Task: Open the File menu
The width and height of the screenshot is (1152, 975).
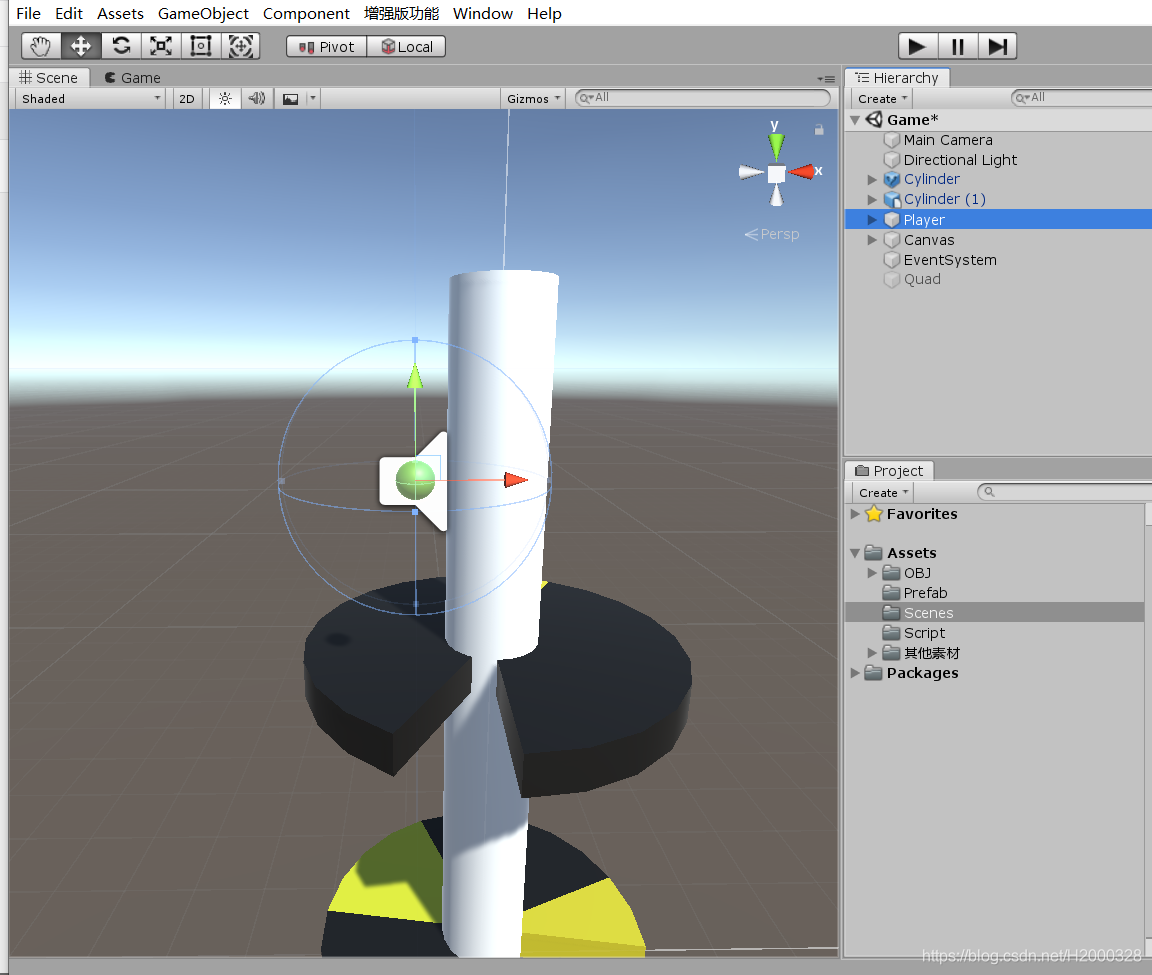Action: (x=29, y=13)
